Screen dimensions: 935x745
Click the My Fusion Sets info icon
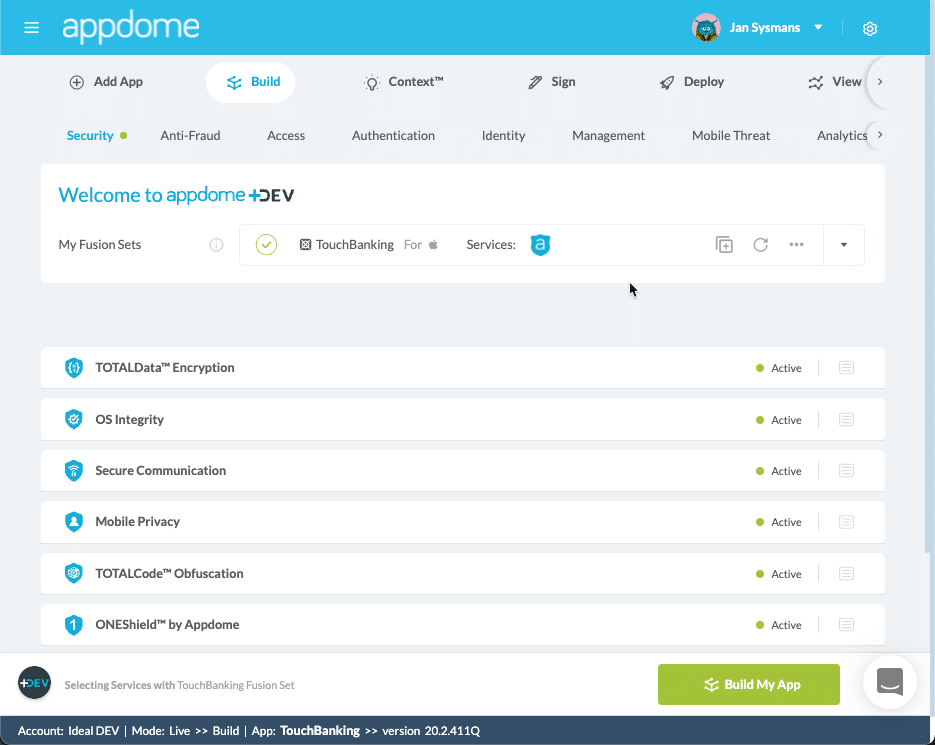click(216, 245)
